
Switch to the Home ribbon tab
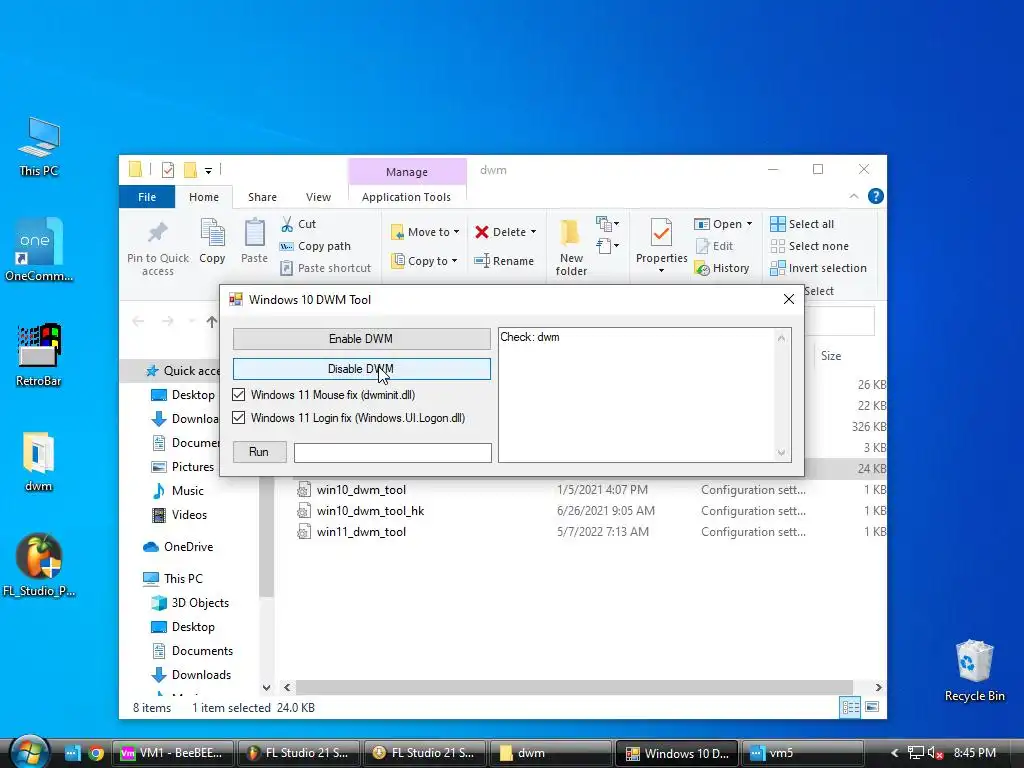(204, 197)
